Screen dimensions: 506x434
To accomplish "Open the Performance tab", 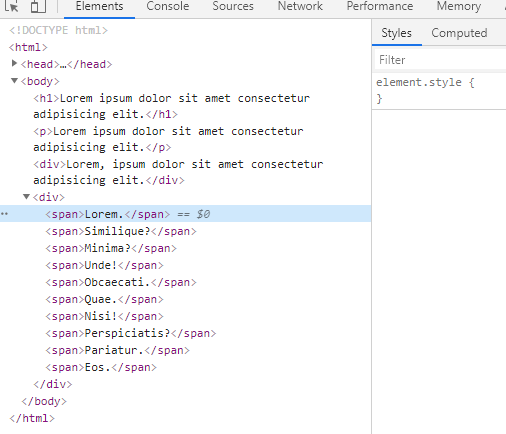I will (380, 6).
